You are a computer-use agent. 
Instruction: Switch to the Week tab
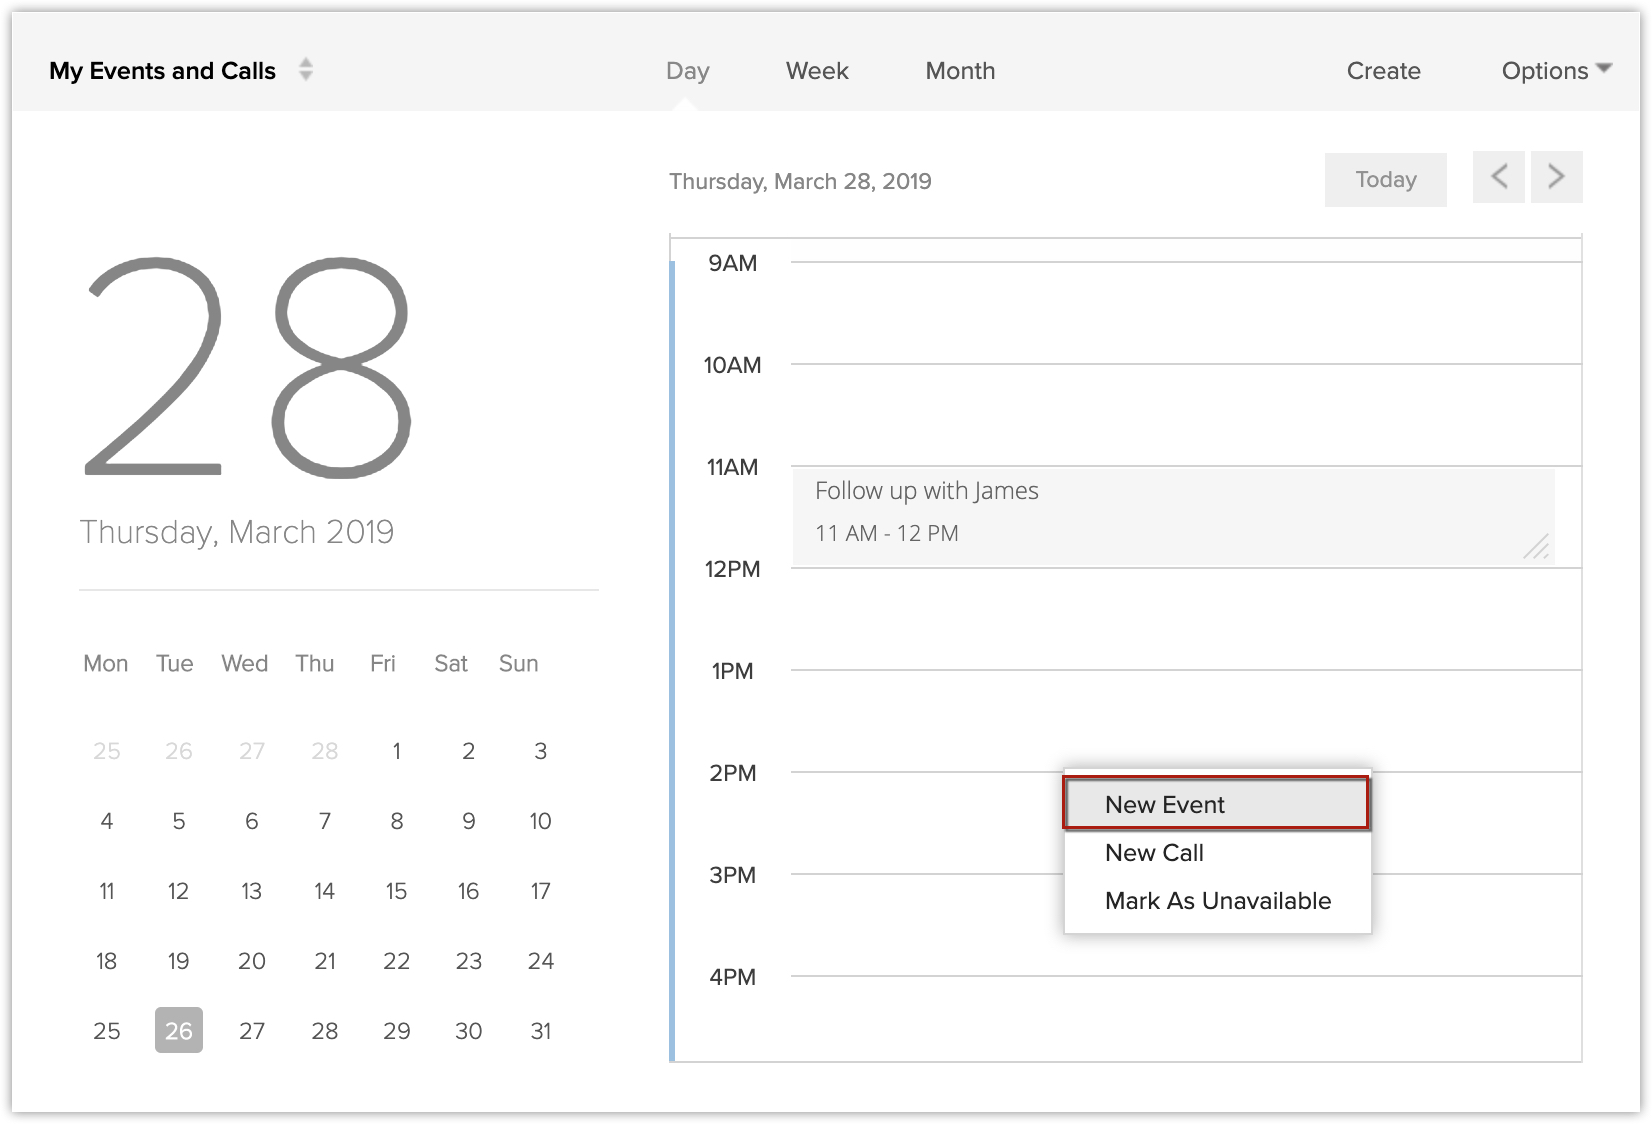[x=816, y=71]
